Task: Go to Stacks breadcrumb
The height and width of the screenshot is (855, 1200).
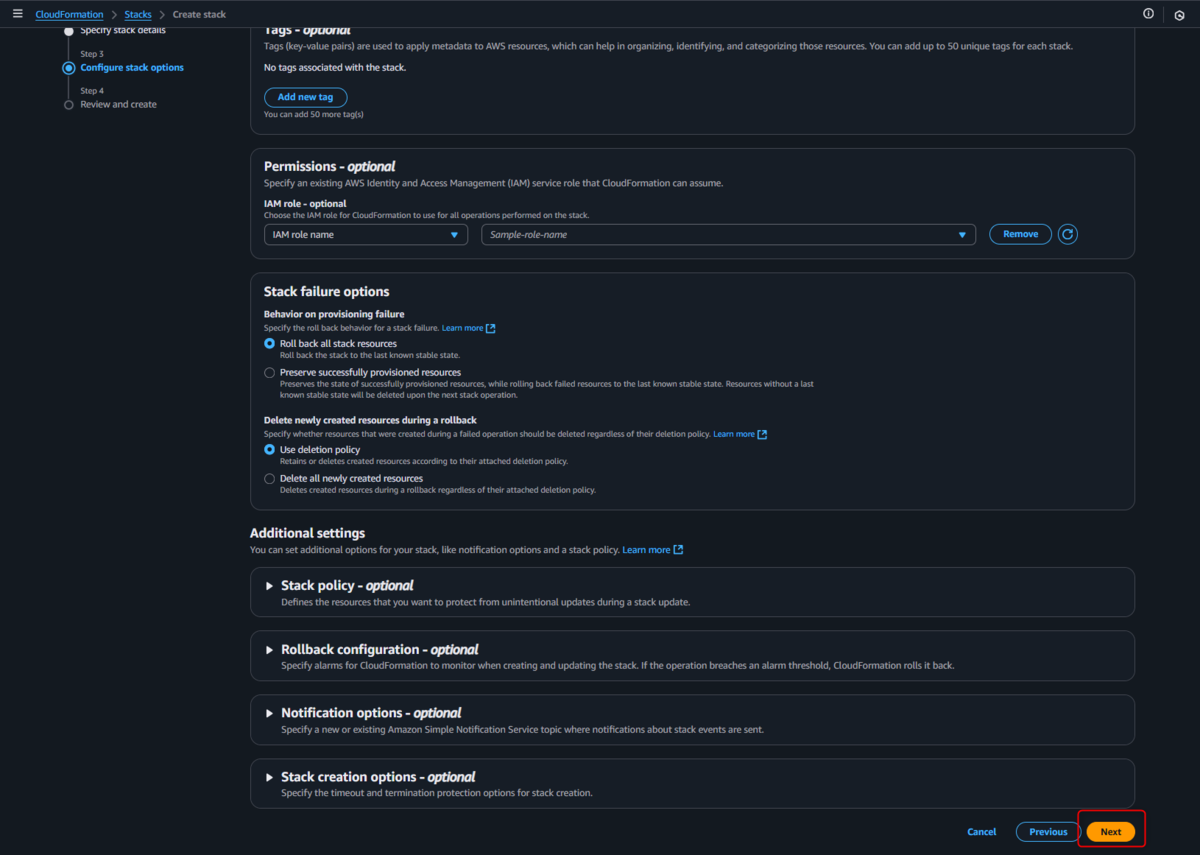Action: [x=138, y=15]
